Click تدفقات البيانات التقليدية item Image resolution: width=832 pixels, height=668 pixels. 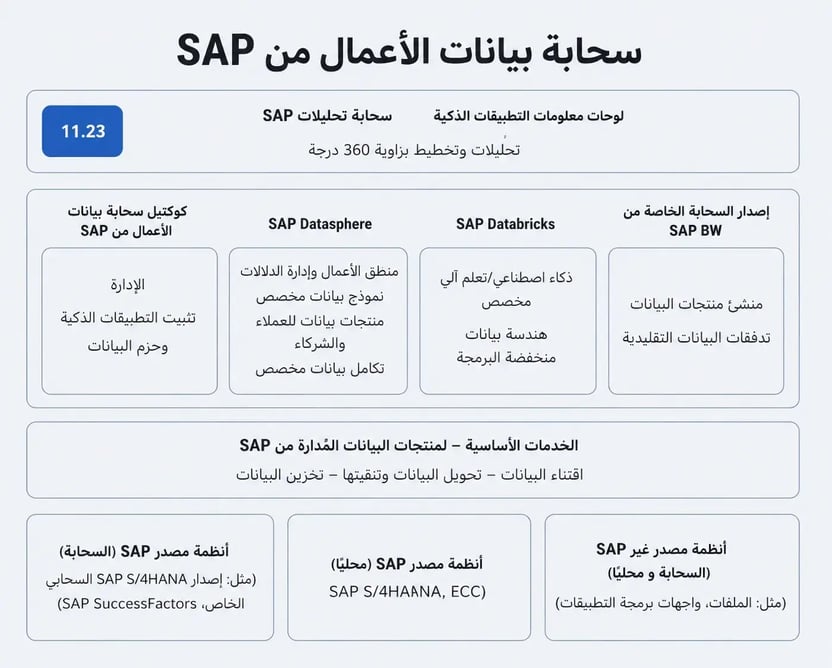696,337
